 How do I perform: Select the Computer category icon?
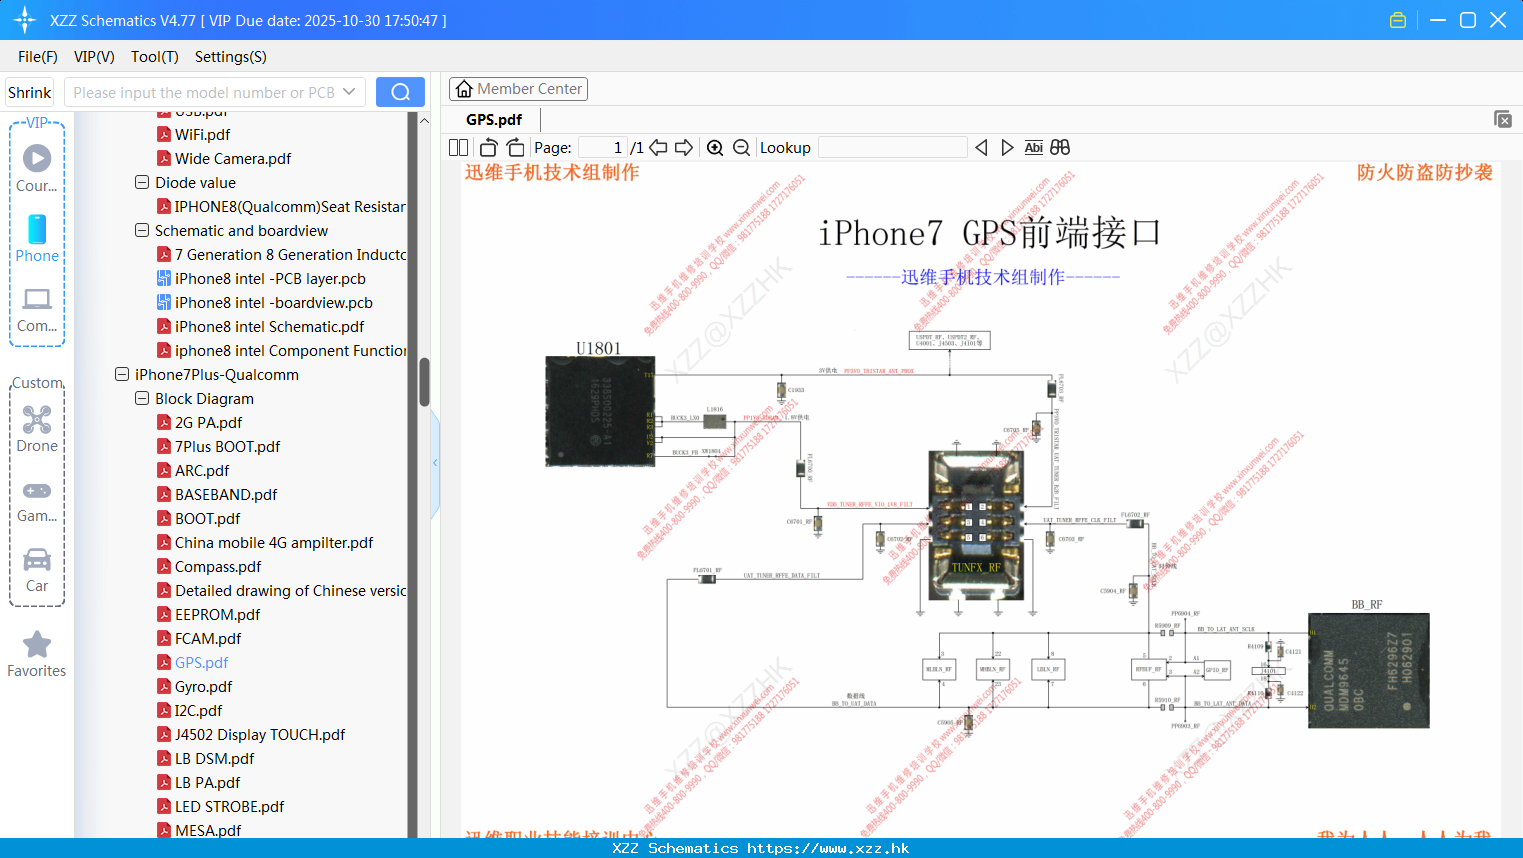point(37,299)
